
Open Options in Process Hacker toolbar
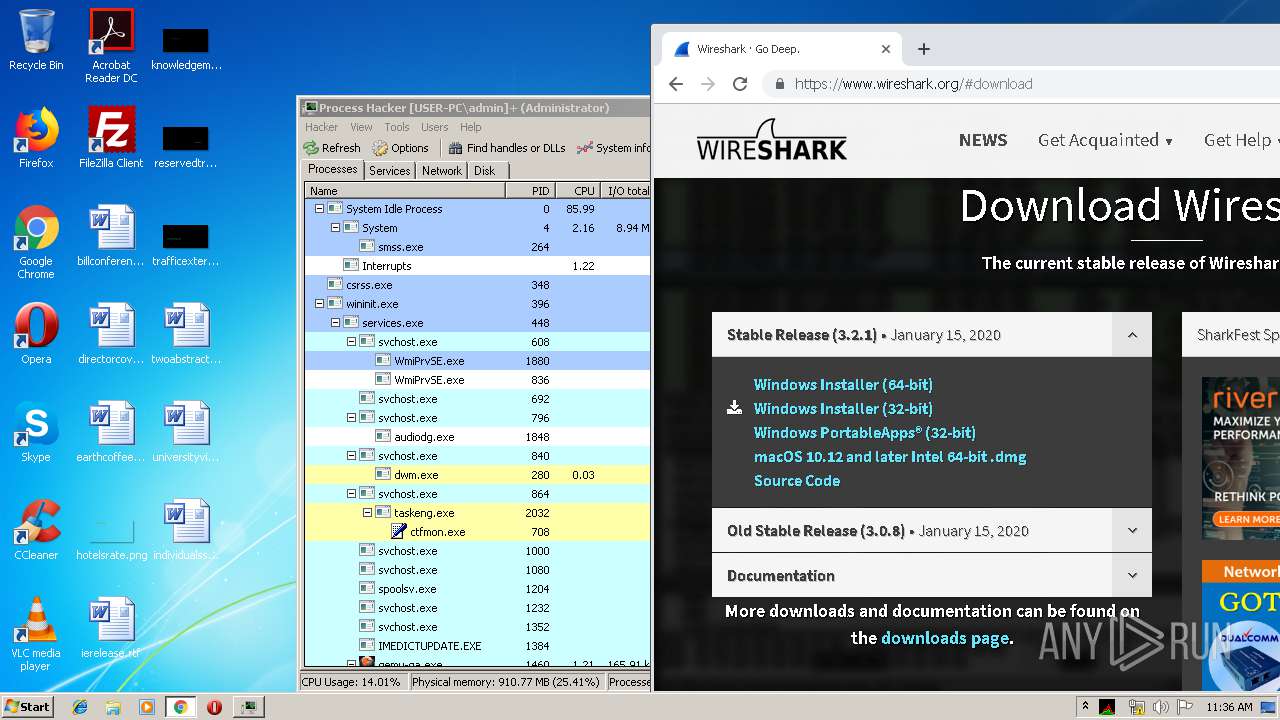click(401, 148)
